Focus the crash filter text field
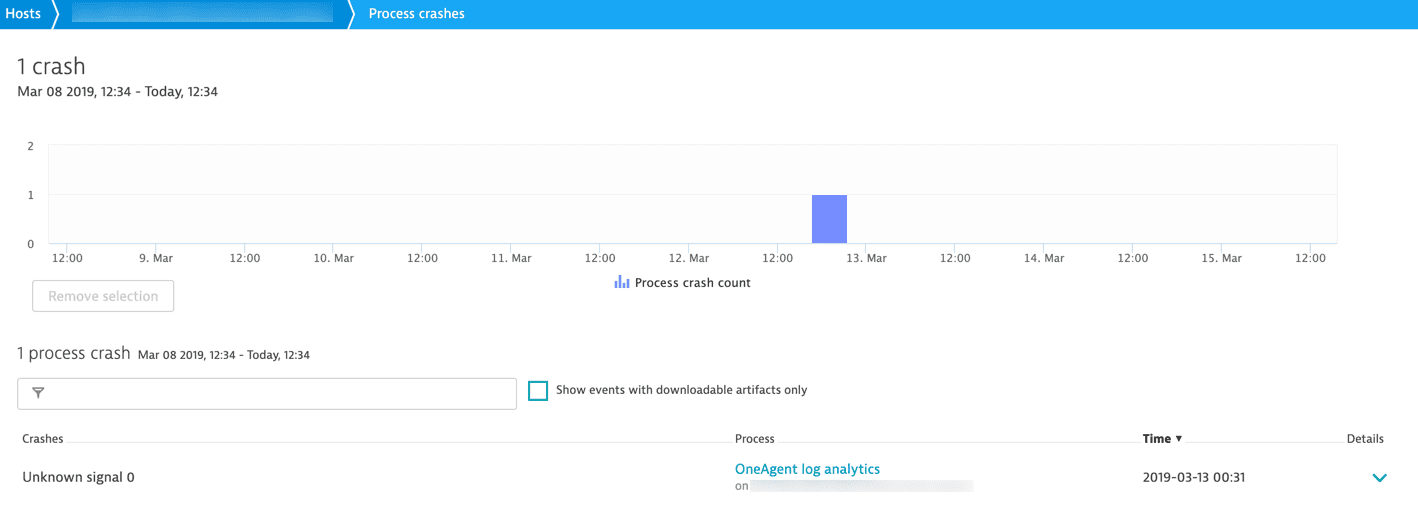The width and height of the screenshot is (1418, 509). (x=280, y=394)
